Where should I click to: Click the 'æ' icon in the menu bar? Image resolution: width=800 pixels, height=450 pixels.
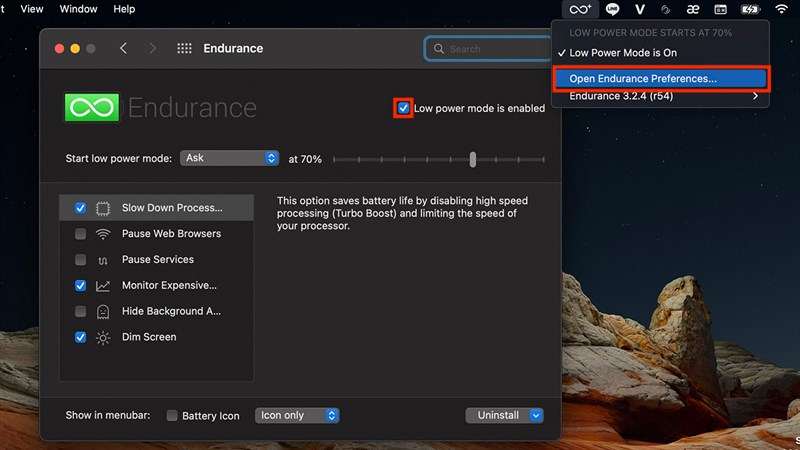pyautogui.click(x=692, y=9)
